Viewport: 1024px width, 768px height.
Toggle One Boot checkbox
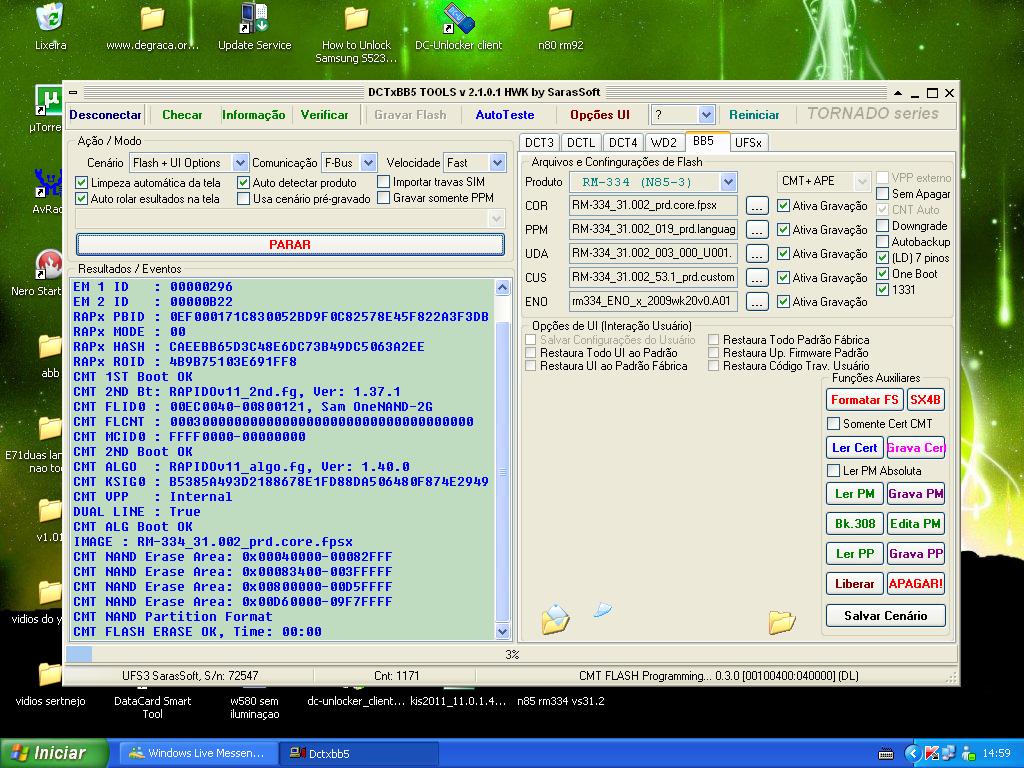[882, 274]
